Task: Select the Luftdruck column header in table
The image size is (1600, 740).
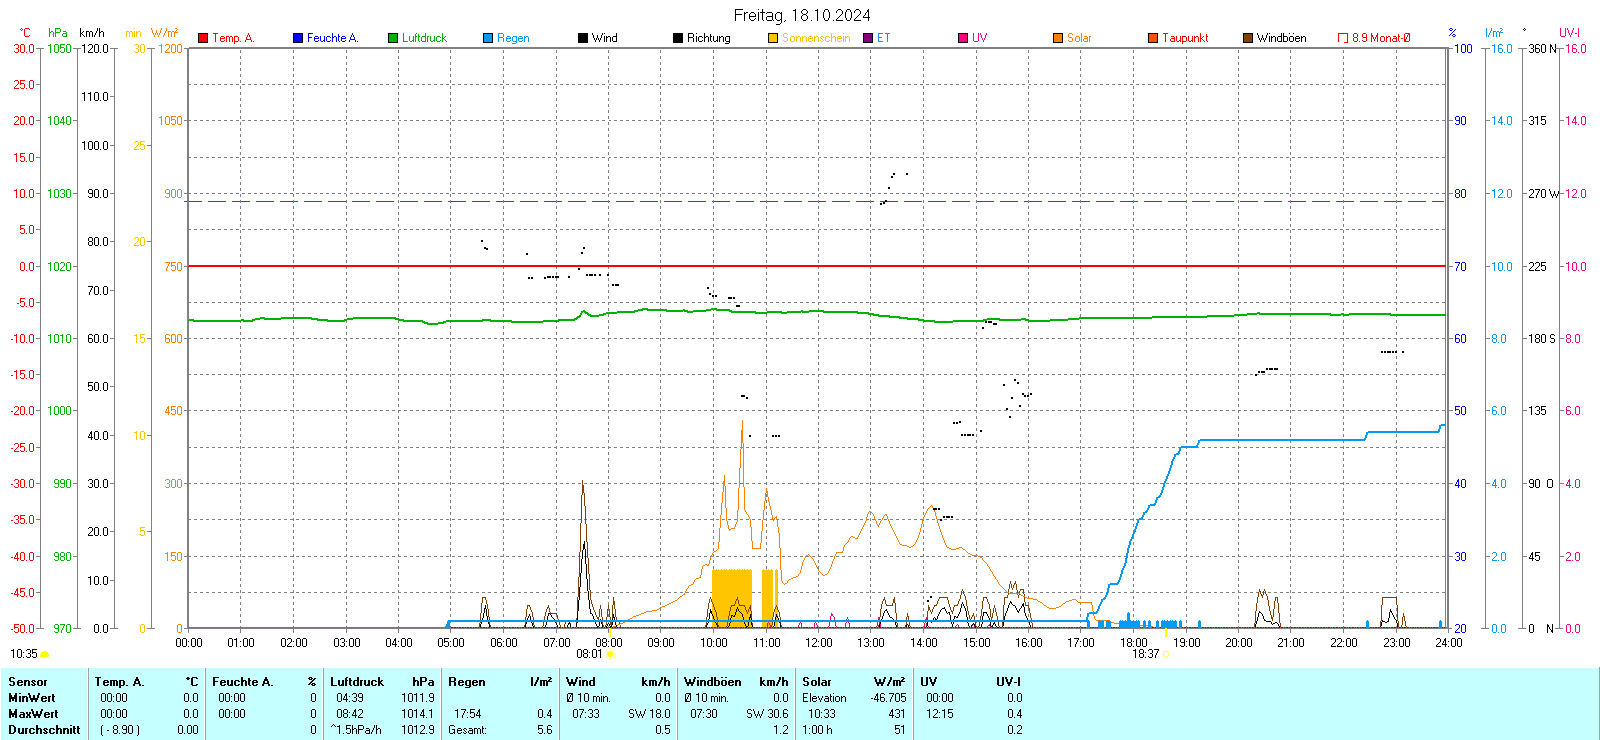Action: point(357,682)
